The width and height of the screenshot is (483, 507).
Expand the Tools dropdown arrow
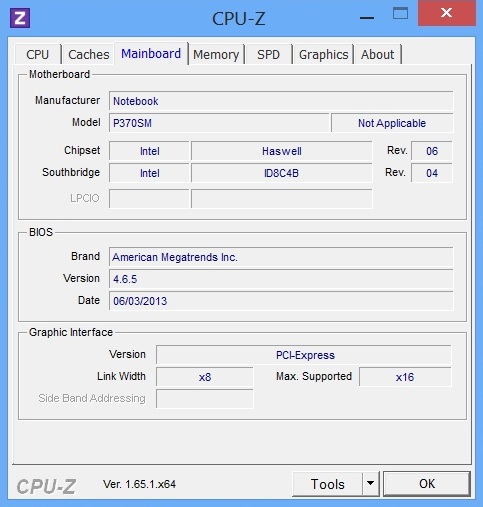370,484
